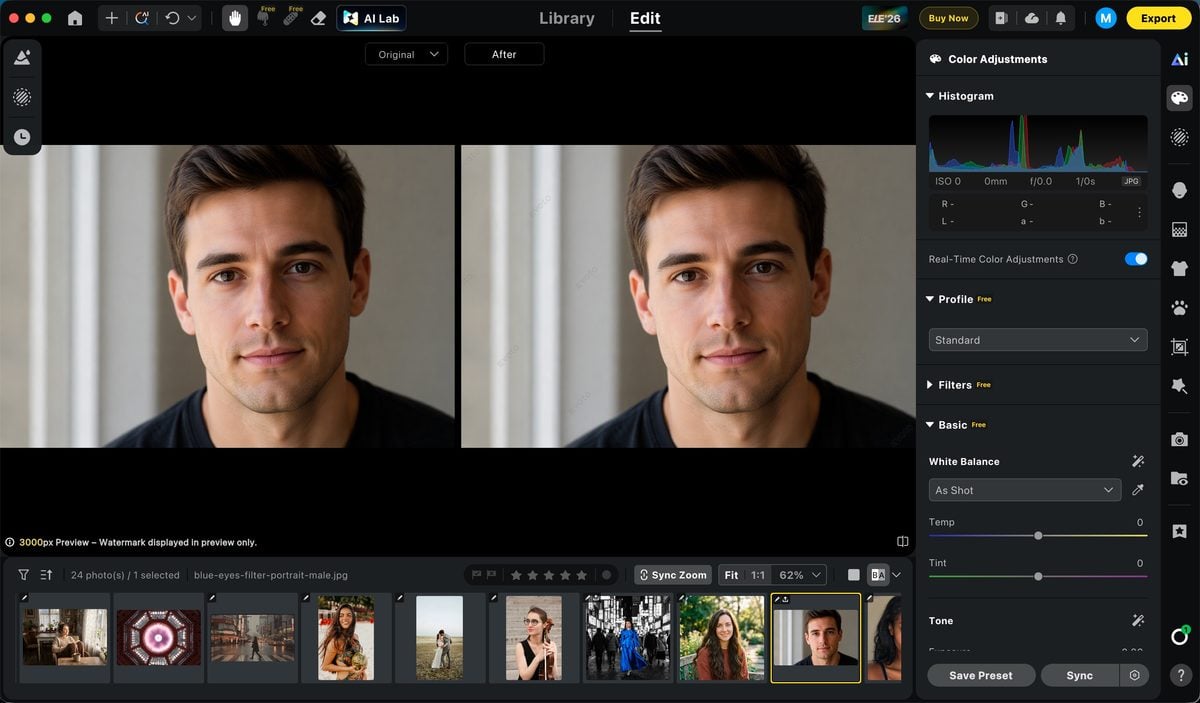This screenshot has width=1200, height=703.
Task: Open the M user account avatar
Action: point(1105,18)
